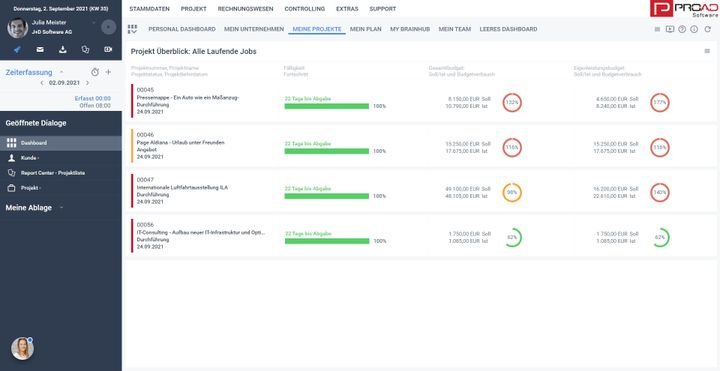Screen dimensions: 720x371
Task: Open the EXTRAS menu
Action: coord(347,9)
